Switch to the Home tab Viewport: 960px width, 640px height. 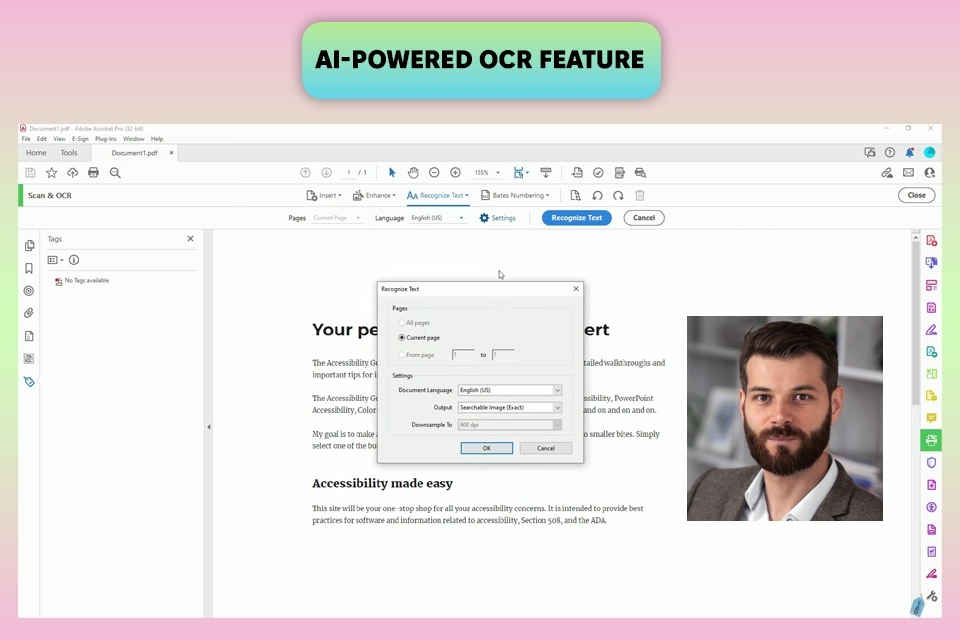pos(36,152)
